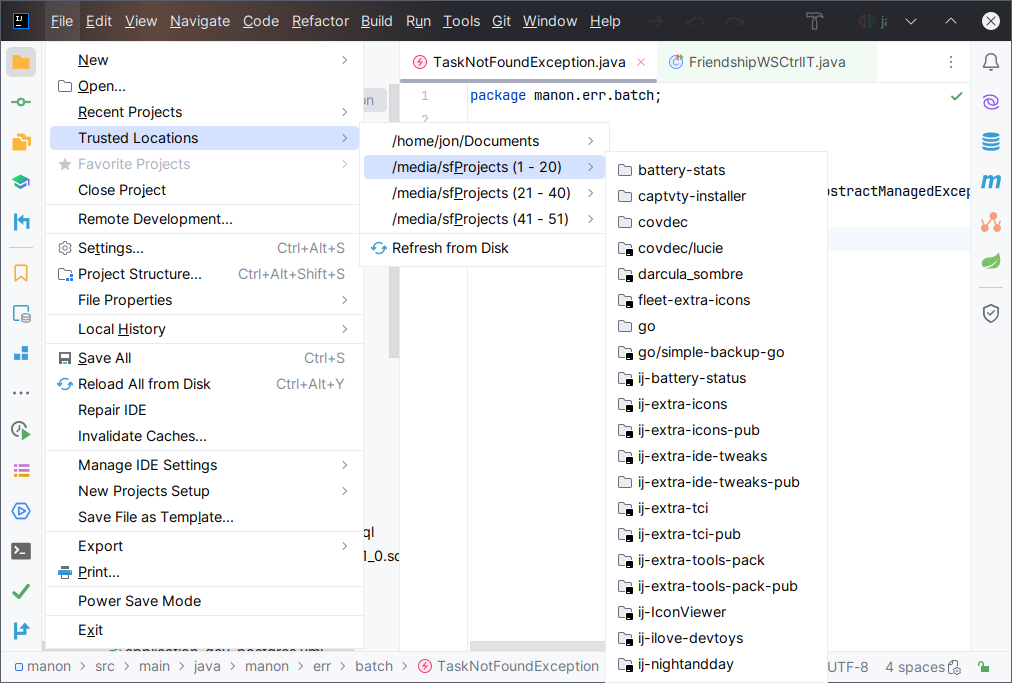Image resolution: width=1012 pixels, height=683 pixels.
Task: Click the 4 spaces indent setting
Action: [915, 667]
